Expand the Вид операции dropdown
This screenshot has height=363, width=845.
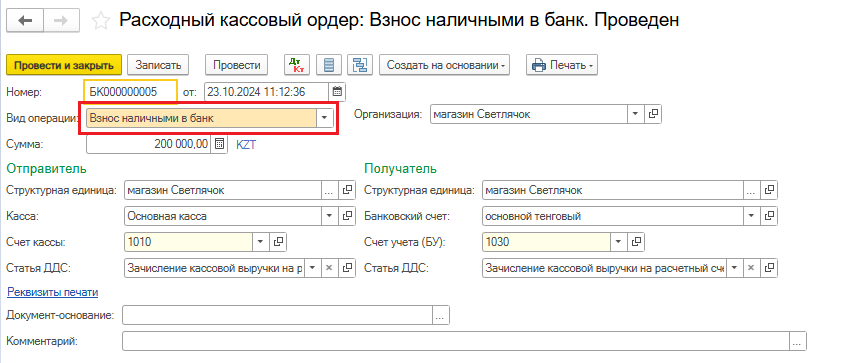pyautogui.click(x=325, y=118)
